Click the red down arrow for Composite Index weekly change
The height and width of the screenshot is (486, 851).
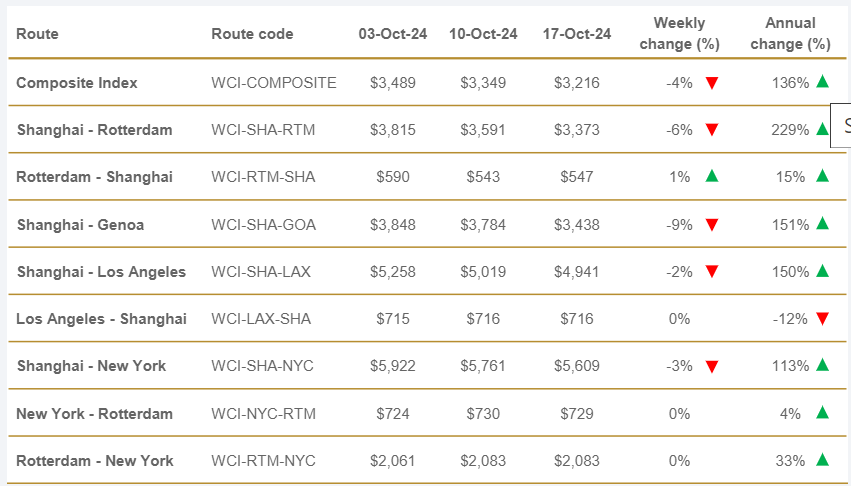pyautogui.click(x=712, y=83)
